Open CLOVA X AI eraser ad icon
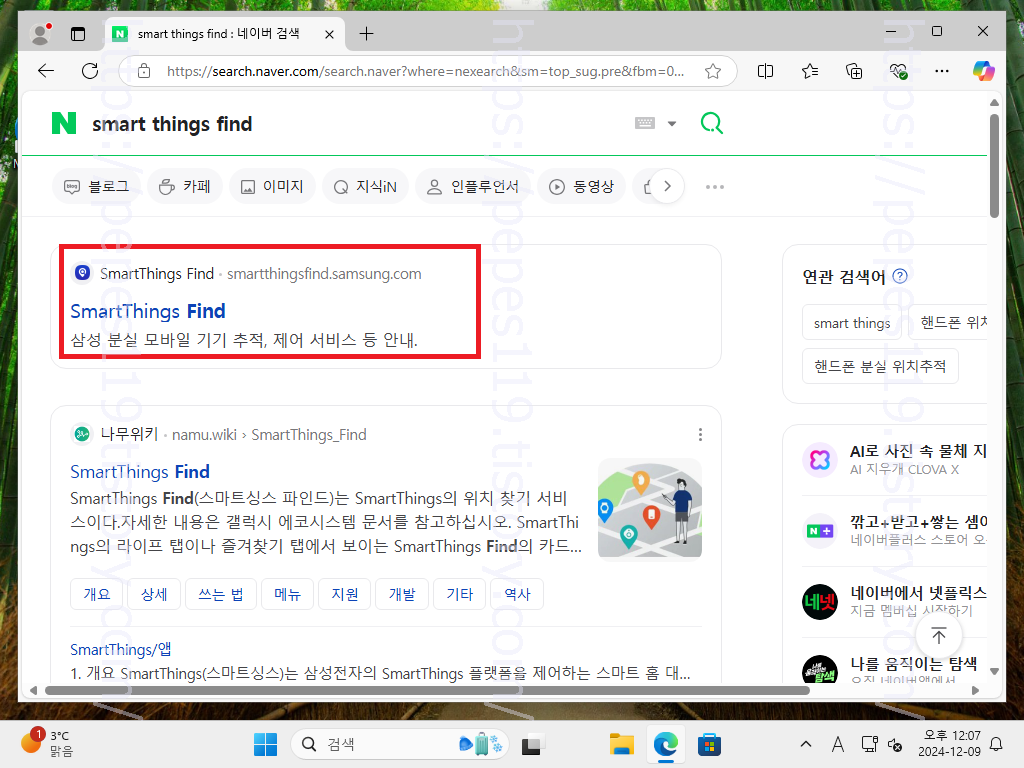This screenshot has width=1024, height=768. tap(820, 460)
